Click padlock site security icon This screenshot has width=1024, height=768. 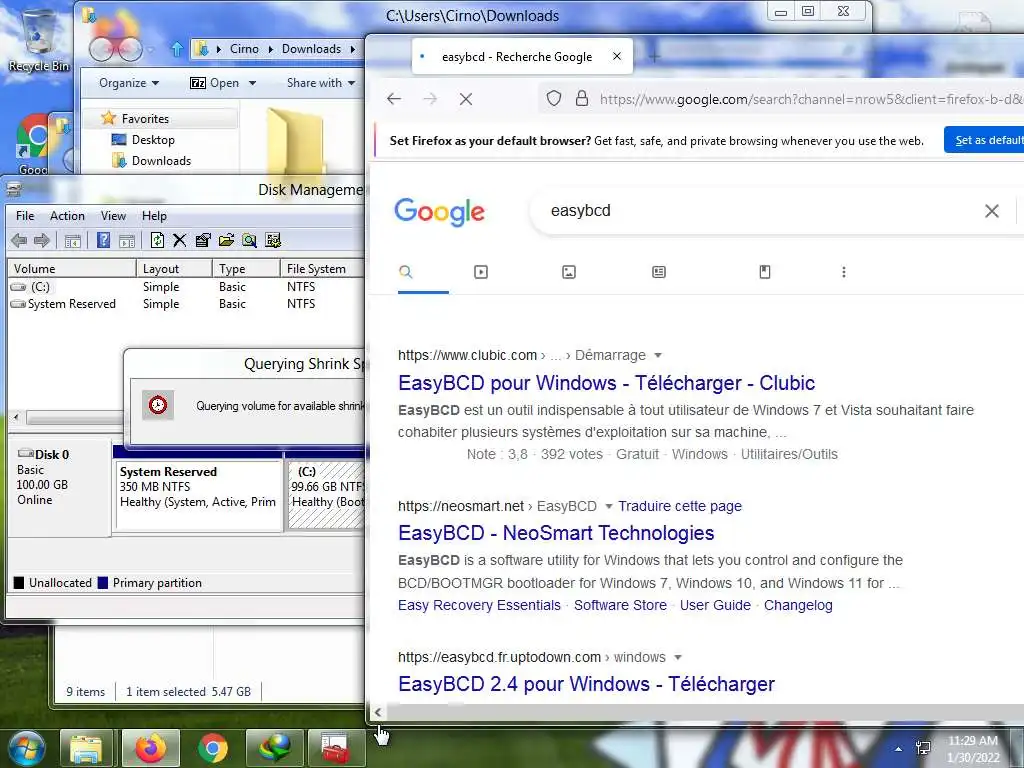[581, 99]
